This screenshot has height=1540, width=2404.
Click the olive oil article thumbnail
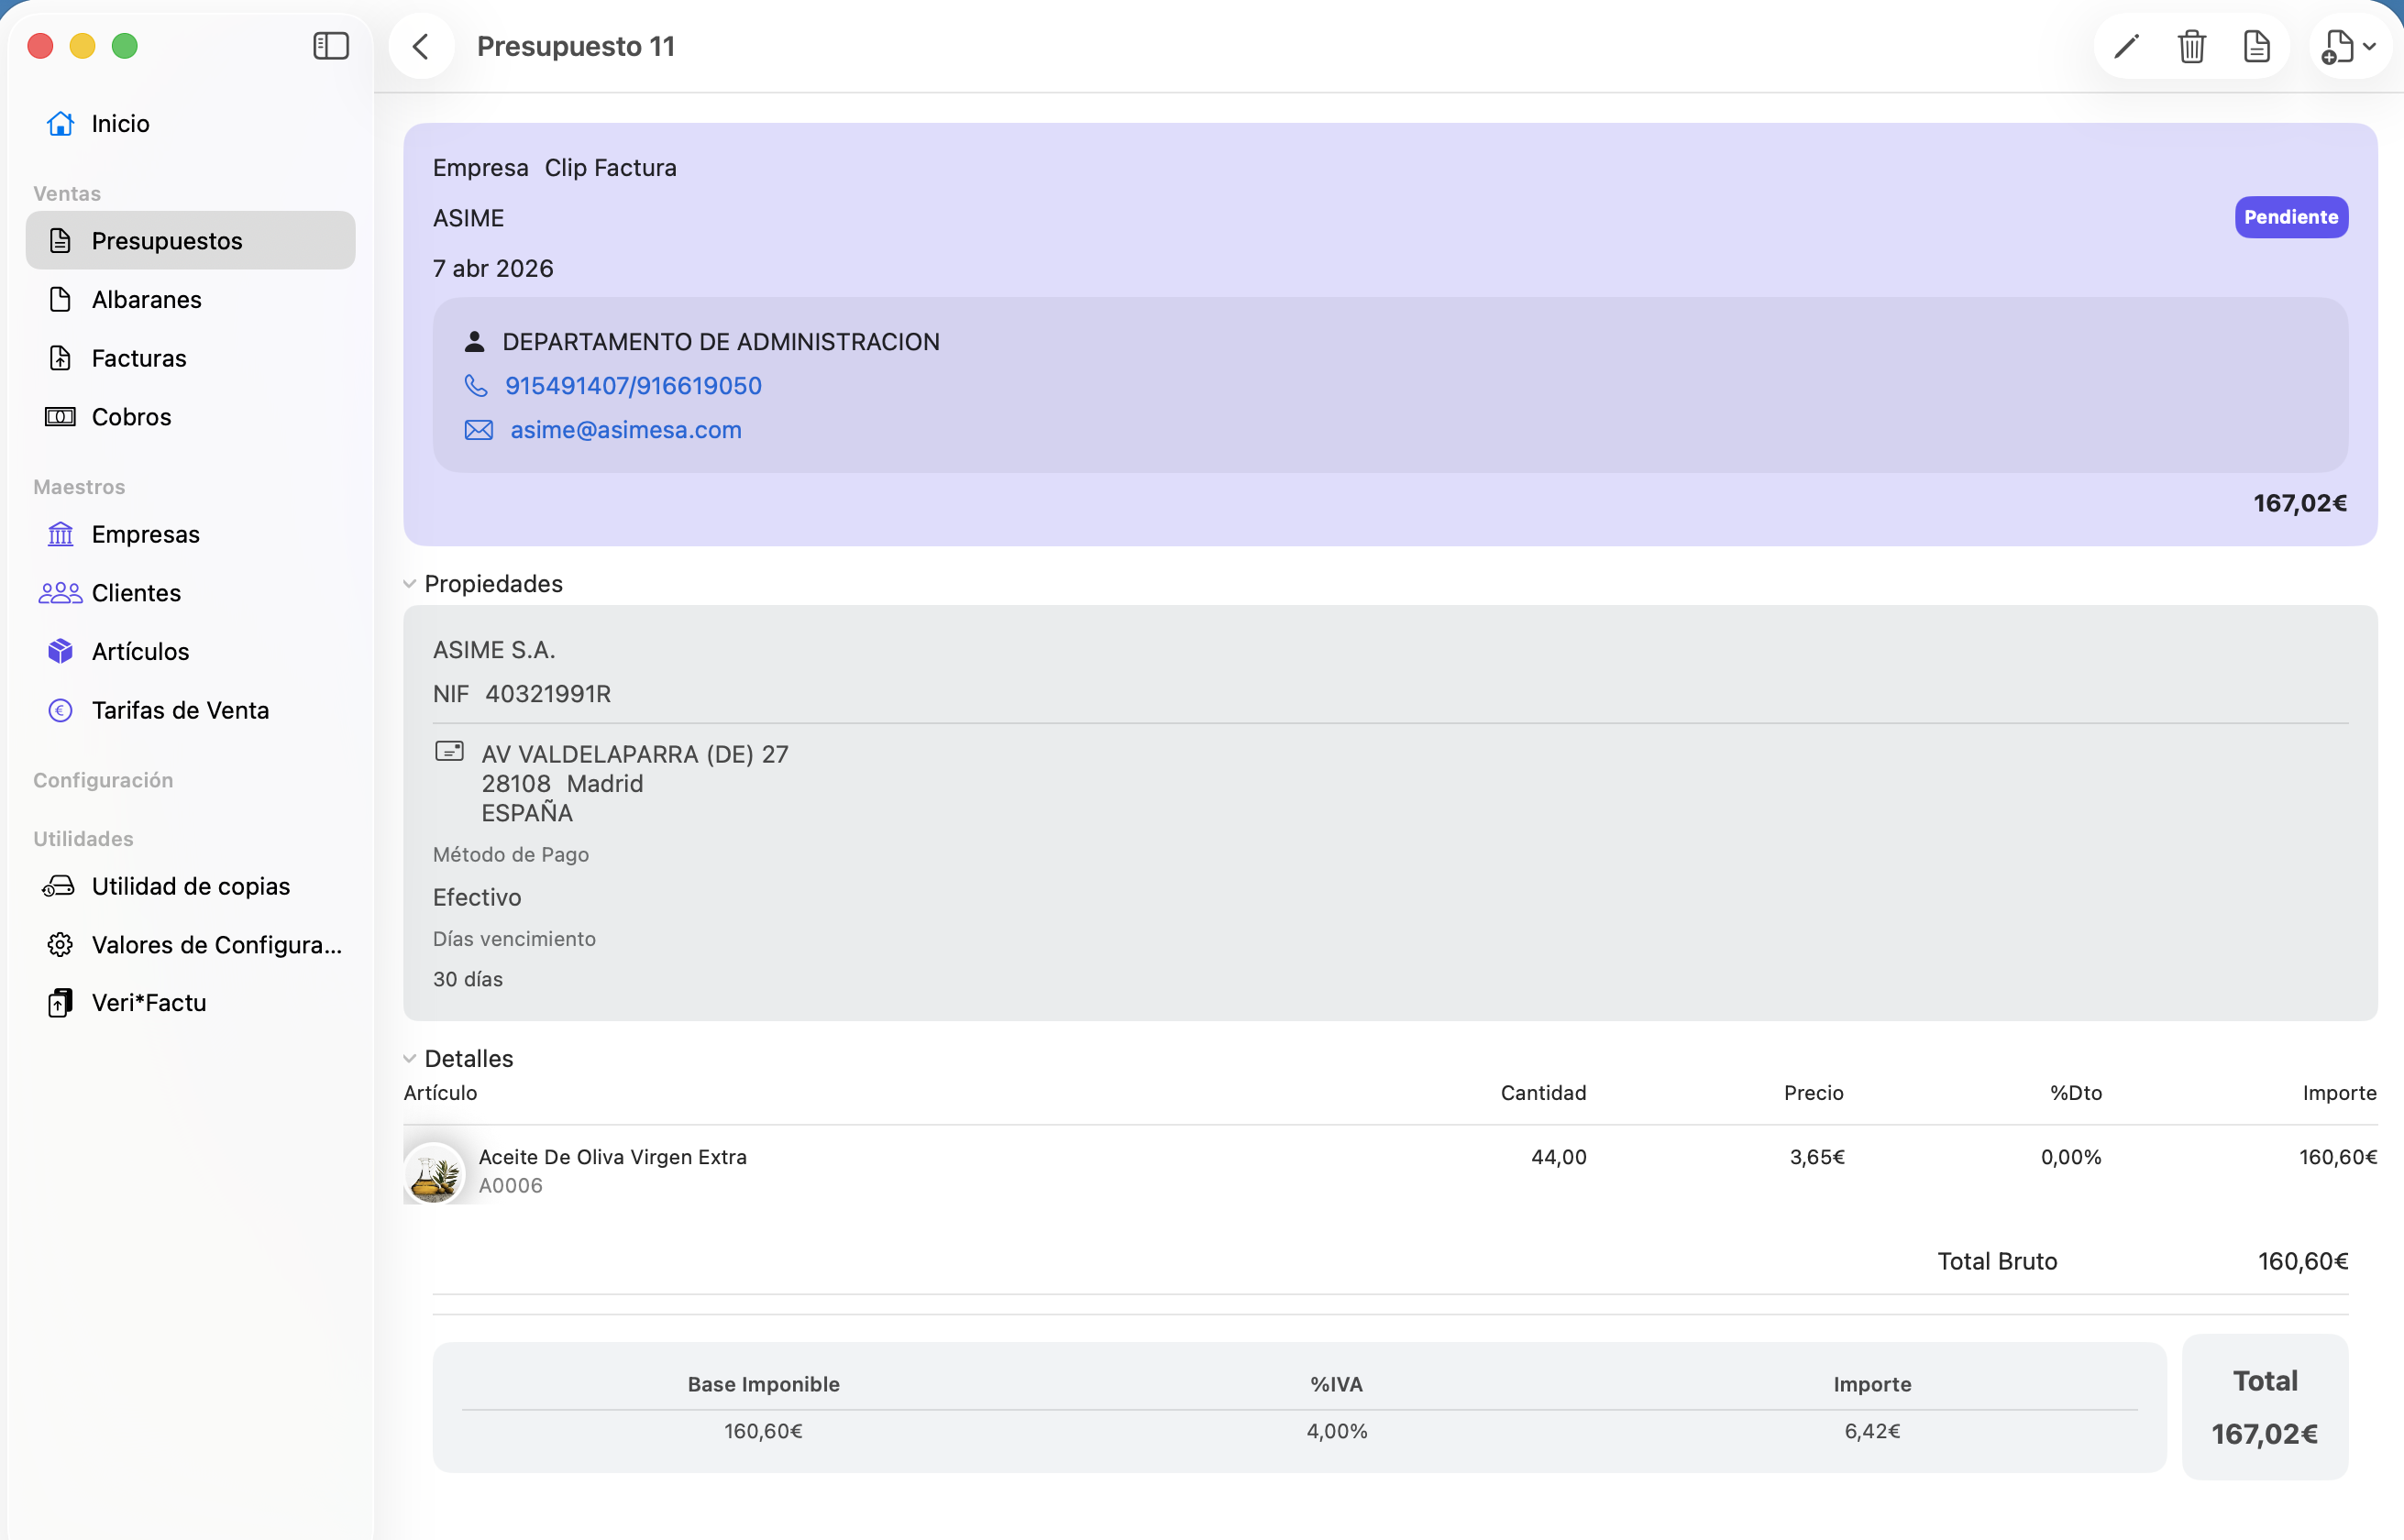point(434,1173)
